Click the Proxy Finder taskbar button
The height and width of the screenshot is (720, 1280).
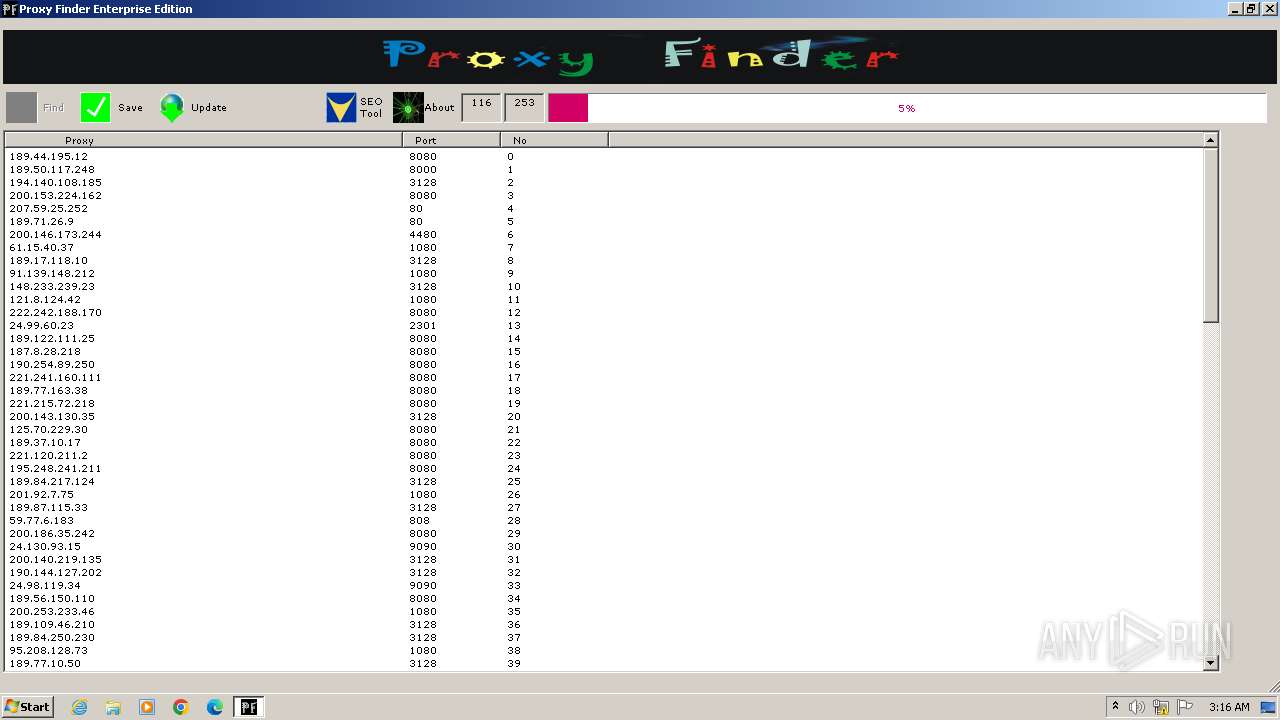(x=248, y=707)
